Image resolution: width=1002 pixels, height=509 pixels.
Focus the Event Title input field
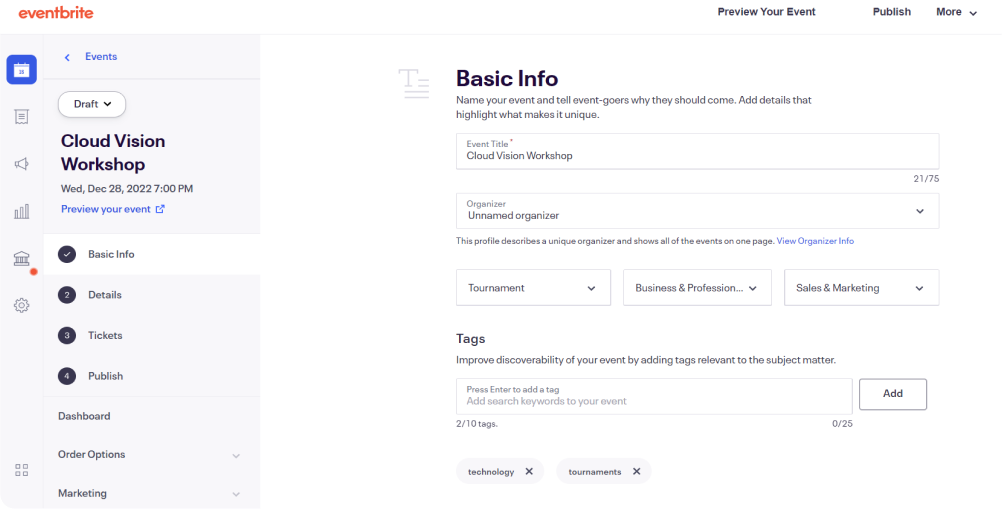697,151
